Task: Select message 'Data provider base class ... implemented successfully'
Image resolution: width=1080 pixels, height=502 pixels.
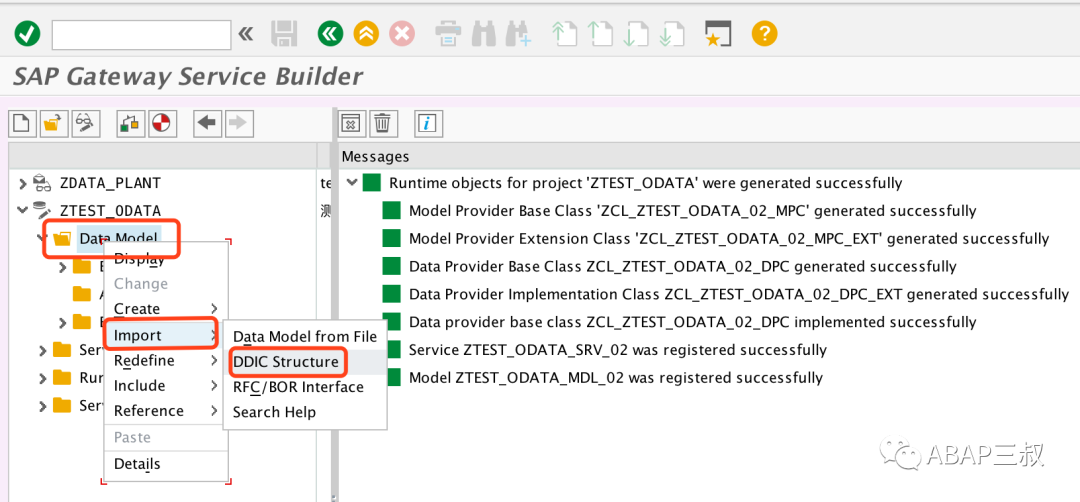Action: [x=692, y=322]
